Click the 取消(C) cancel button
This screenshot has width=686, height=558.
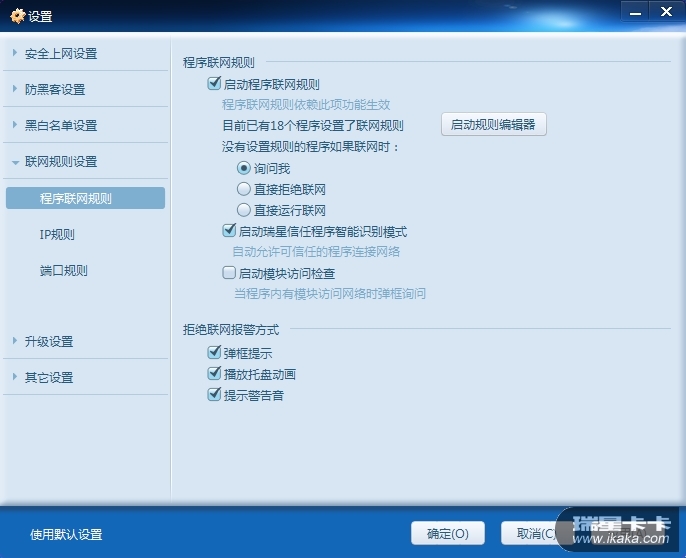pos(536,533)
